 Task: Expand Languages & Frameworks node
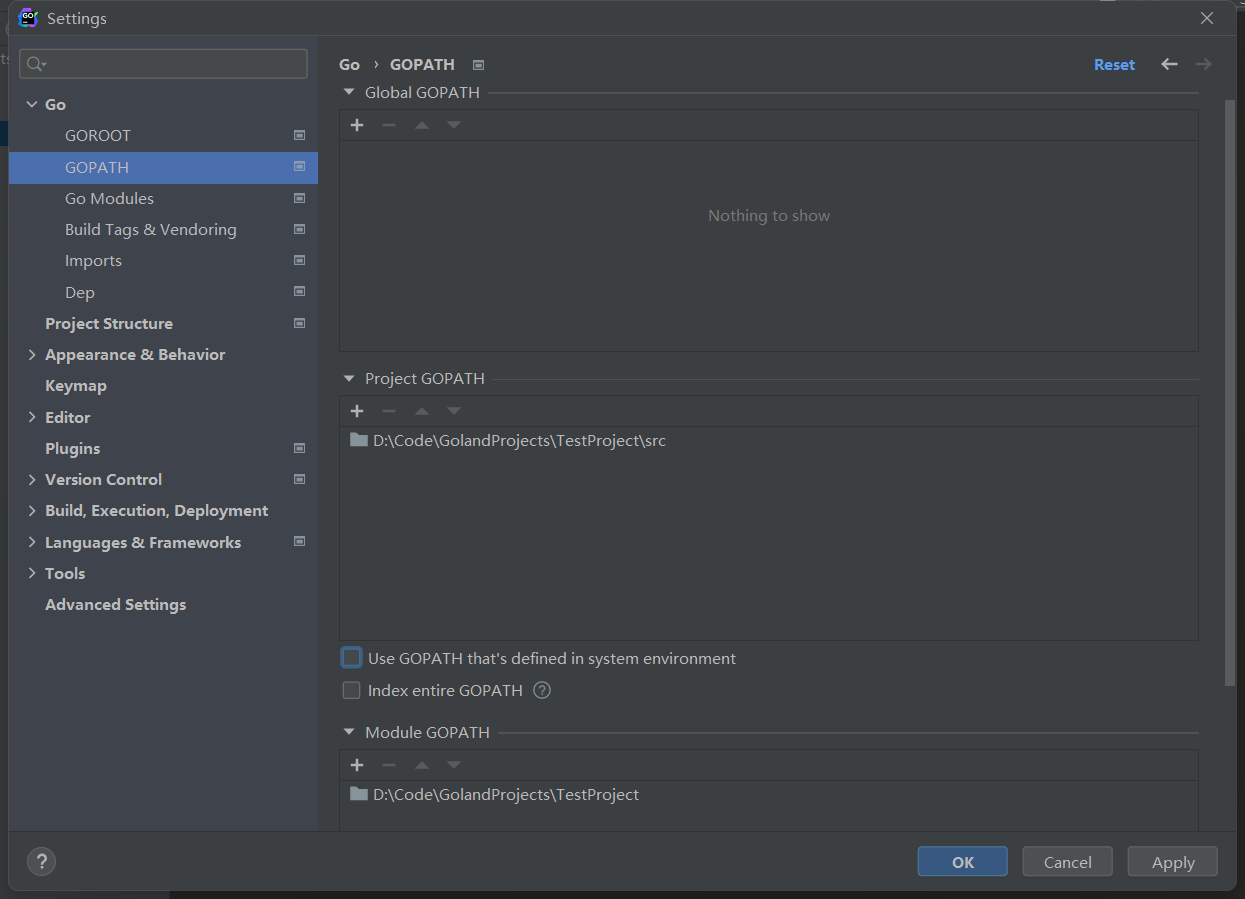coord(32,542)
